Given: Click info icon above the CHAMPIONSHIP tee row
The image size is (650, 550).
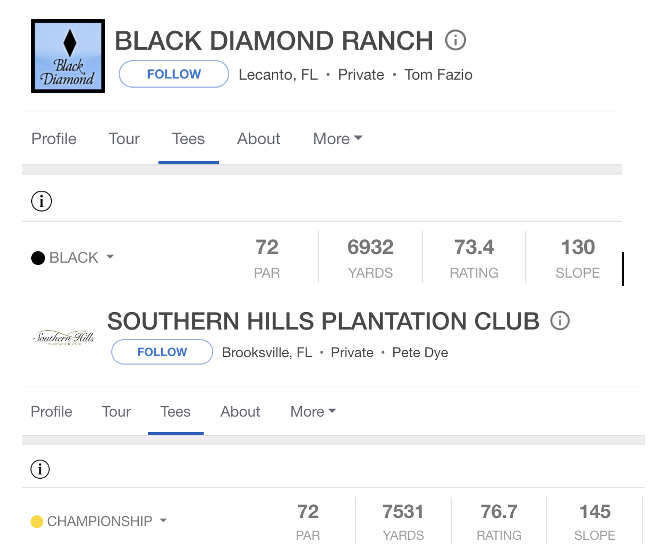Looking at the screenshot, I should [x=40, y=469].
